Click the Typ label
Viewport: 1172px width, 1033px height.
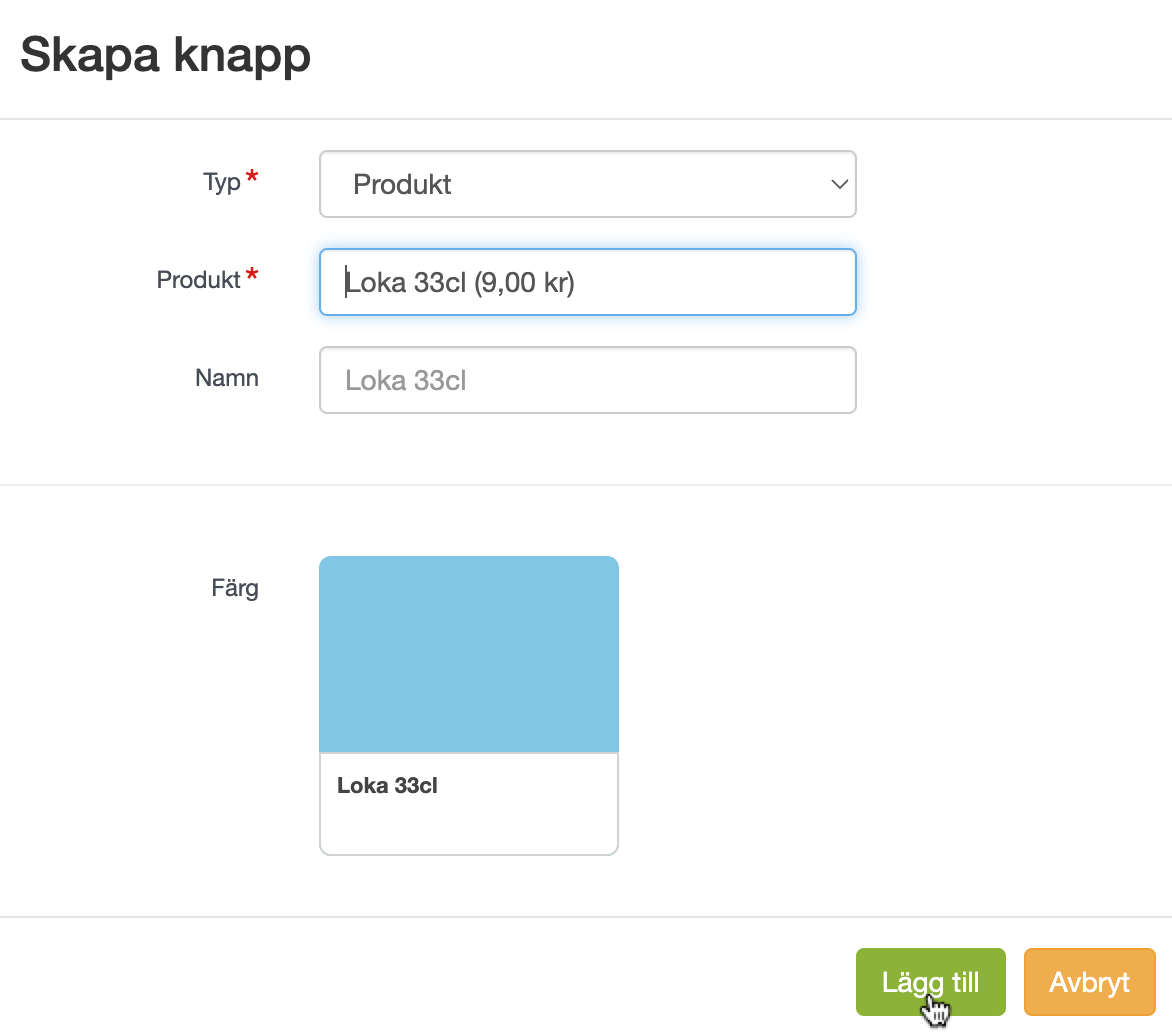(x=222, y=182)
